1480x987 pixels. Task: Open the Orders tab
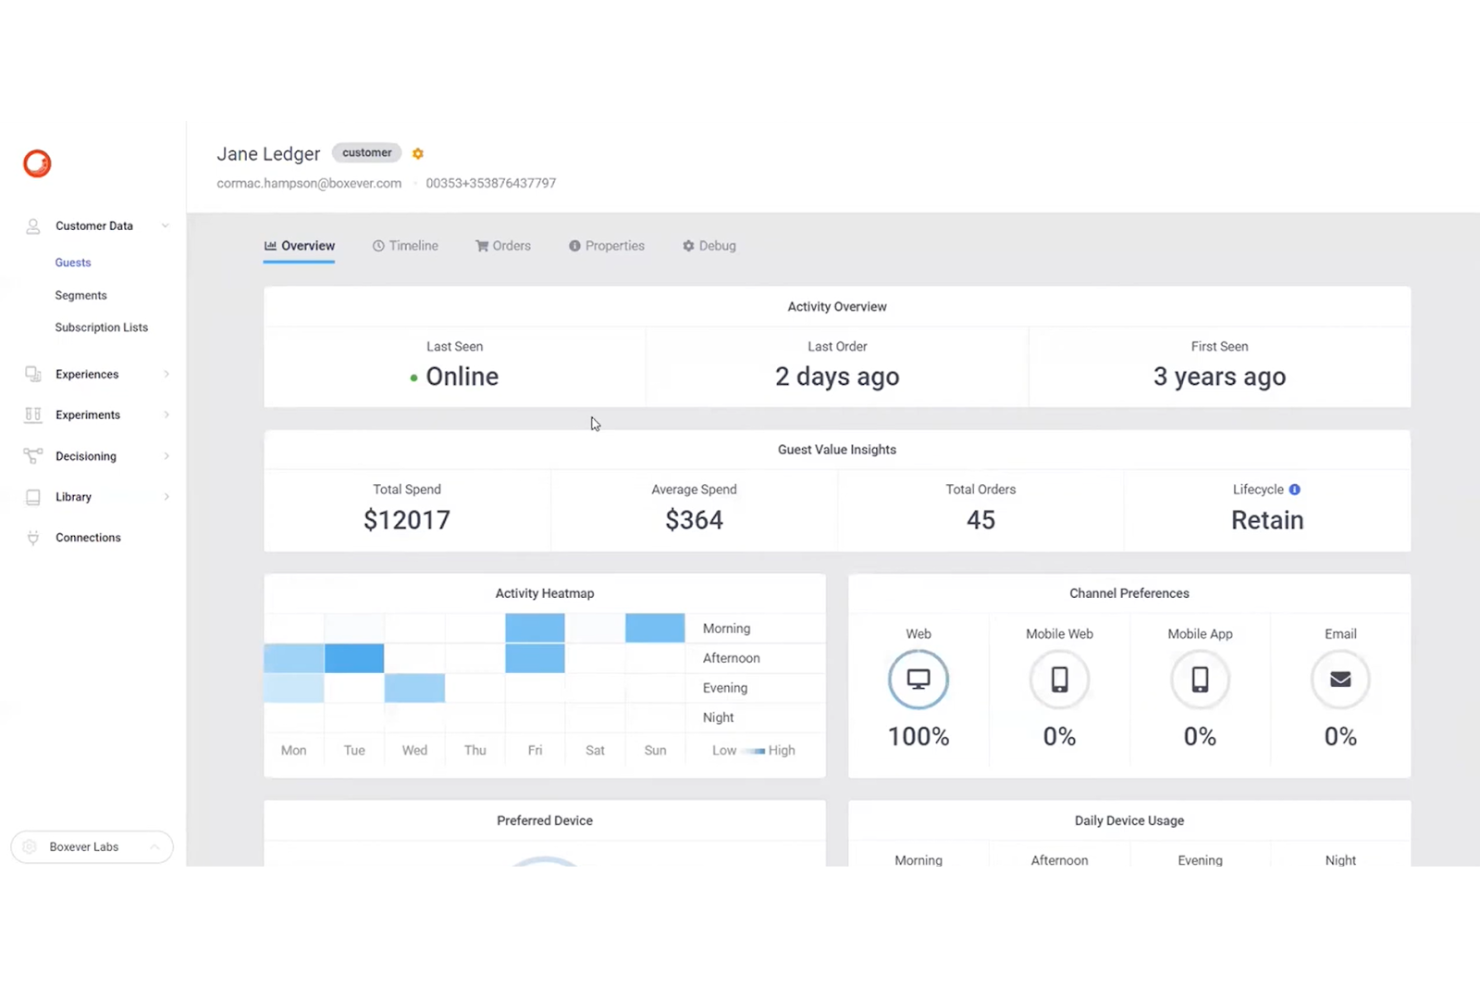click(503, 245)
